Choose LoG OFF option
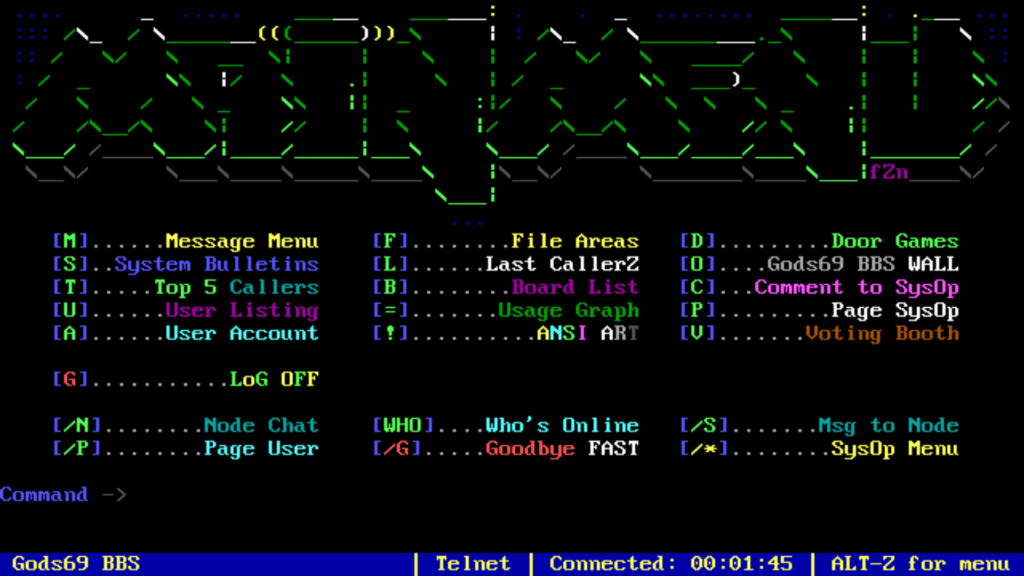 273,379
